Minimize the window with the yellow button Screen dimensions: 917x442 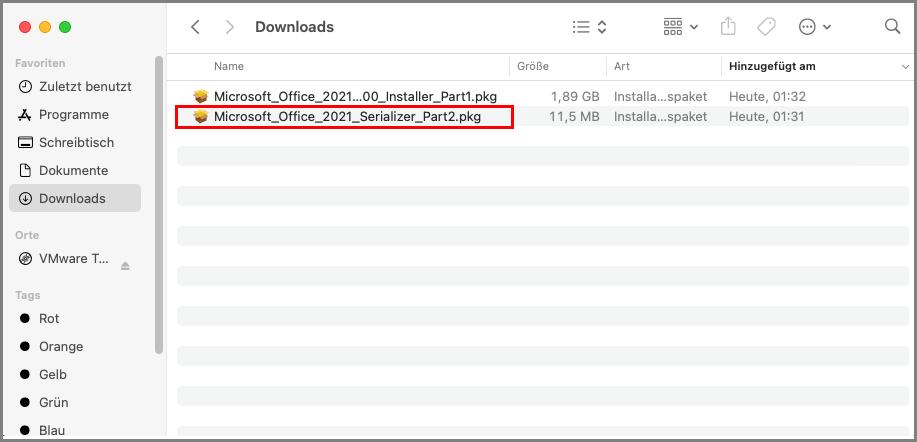pos(45,27)
